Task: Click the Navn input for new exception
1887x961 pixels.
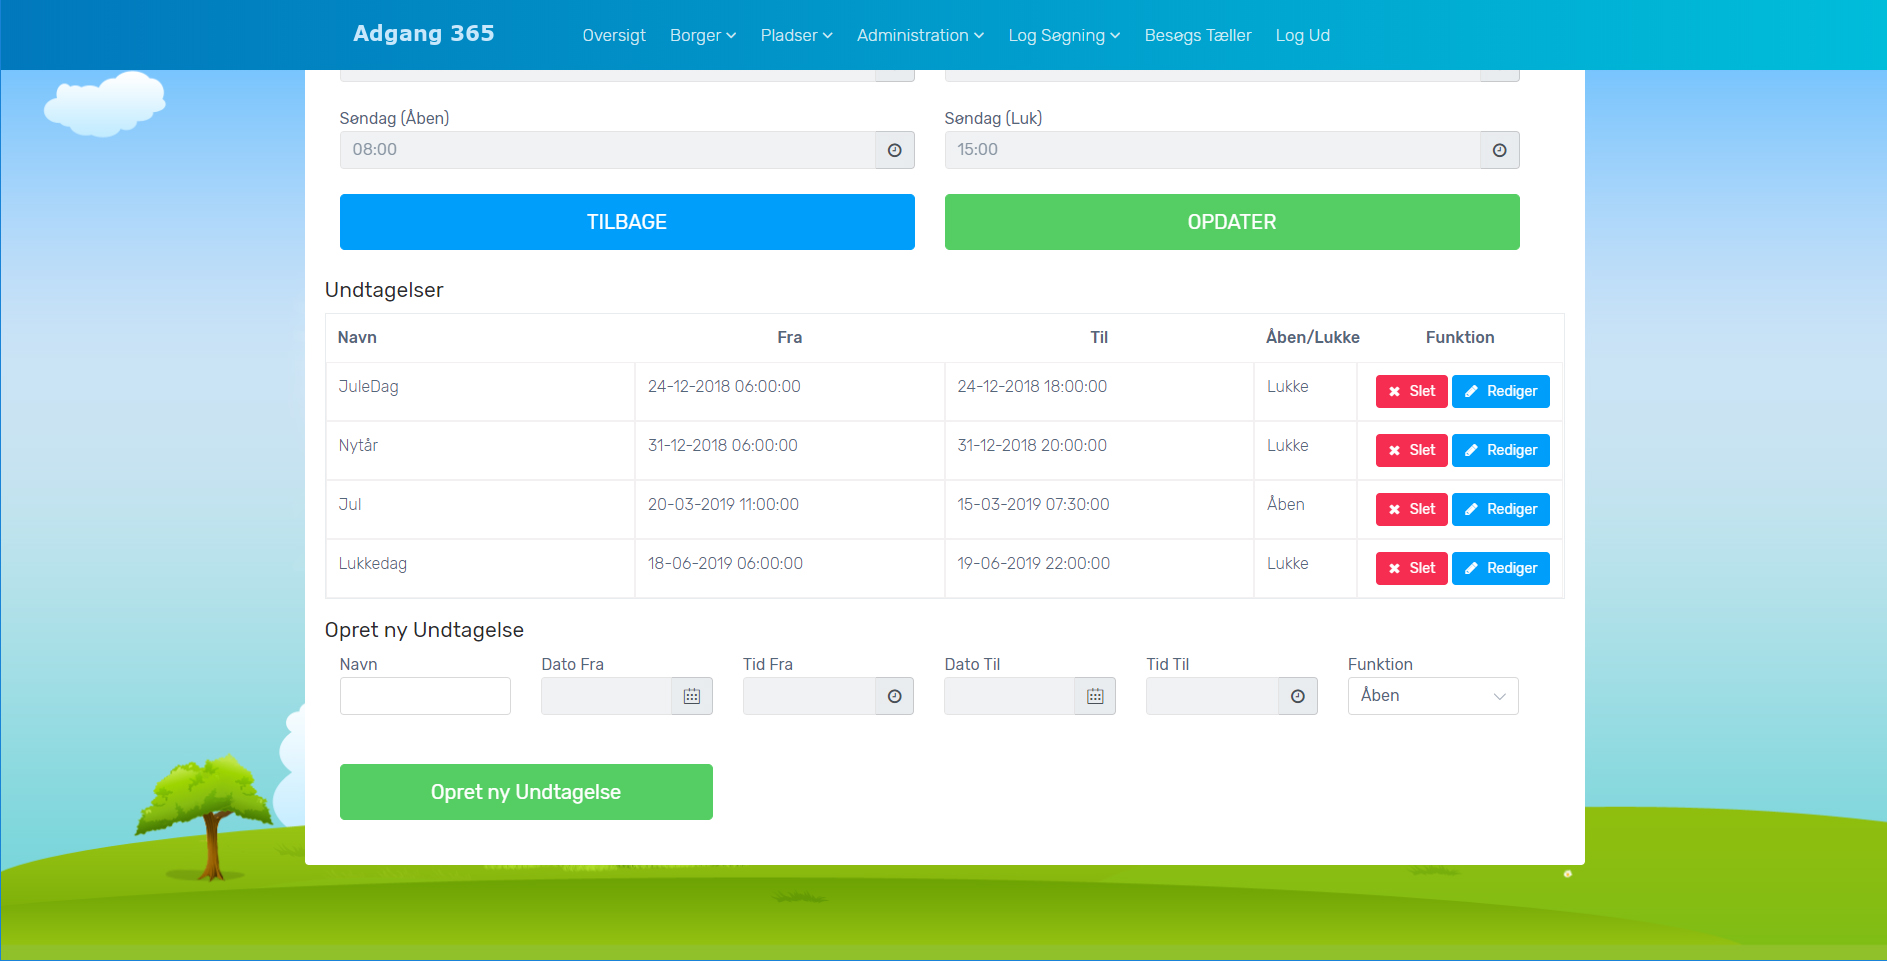Action: (x=425, y=696)
